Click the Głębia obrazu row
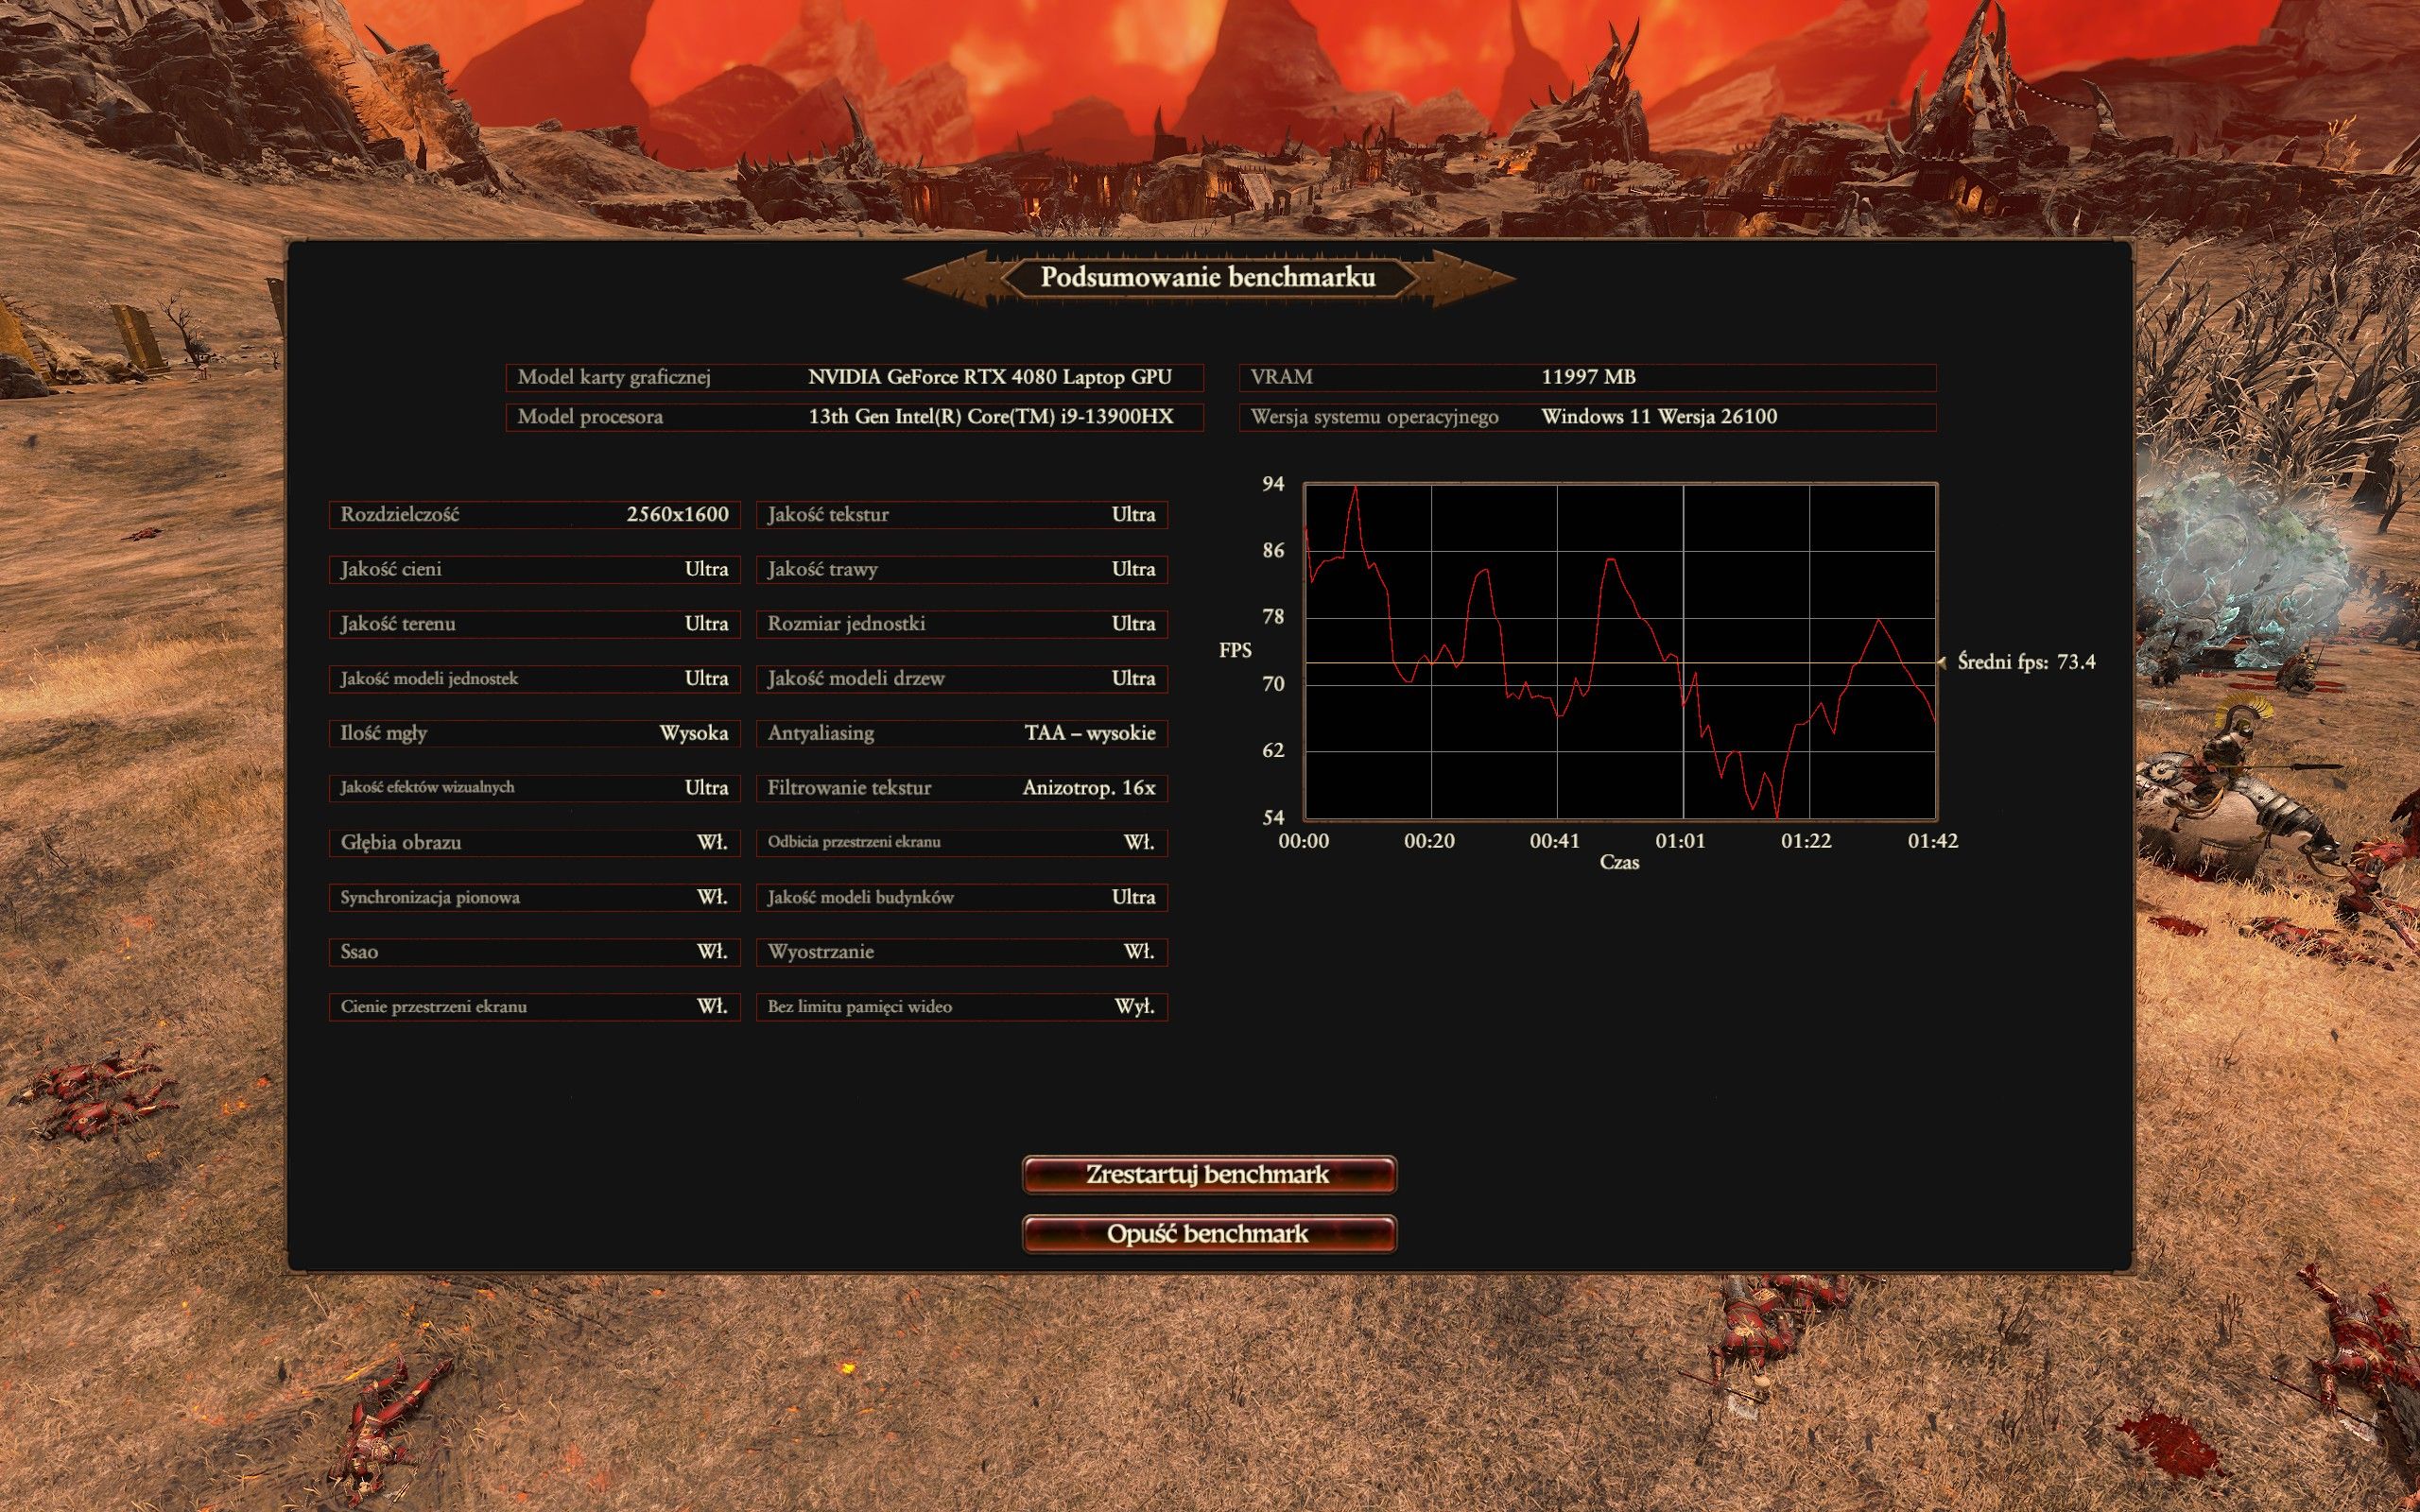 [535, 843]
